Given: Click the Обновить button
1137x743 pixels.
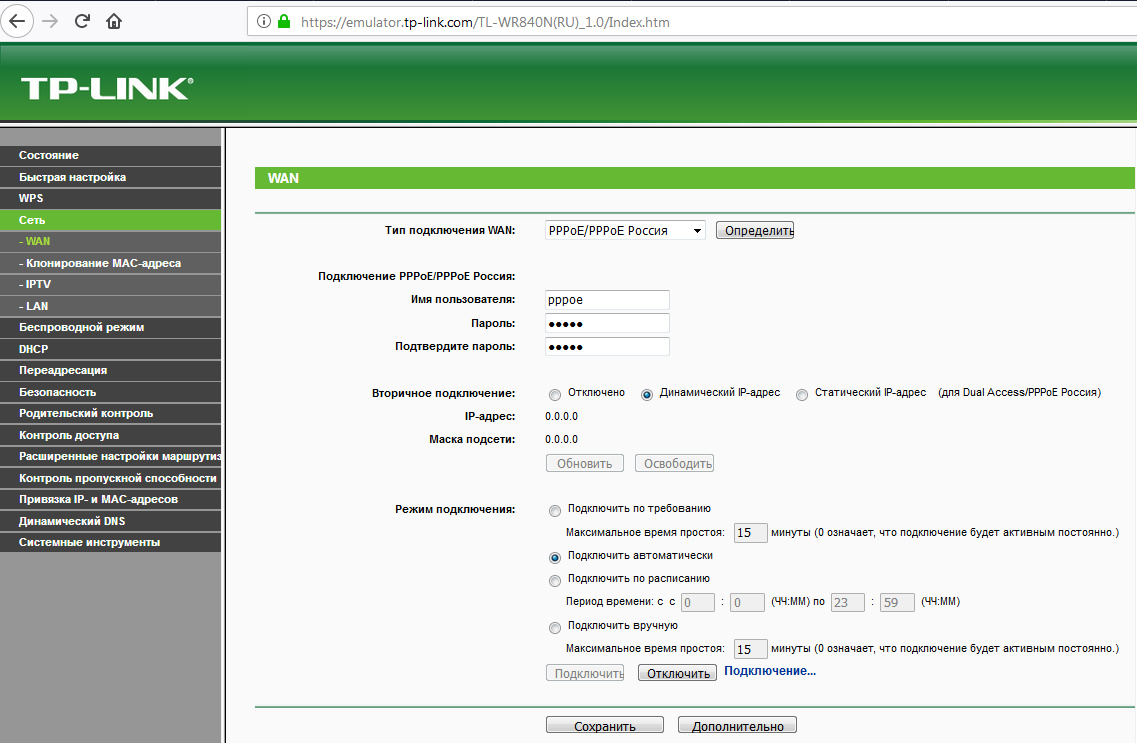Looking at the screenshot, I should click(584, 463).
